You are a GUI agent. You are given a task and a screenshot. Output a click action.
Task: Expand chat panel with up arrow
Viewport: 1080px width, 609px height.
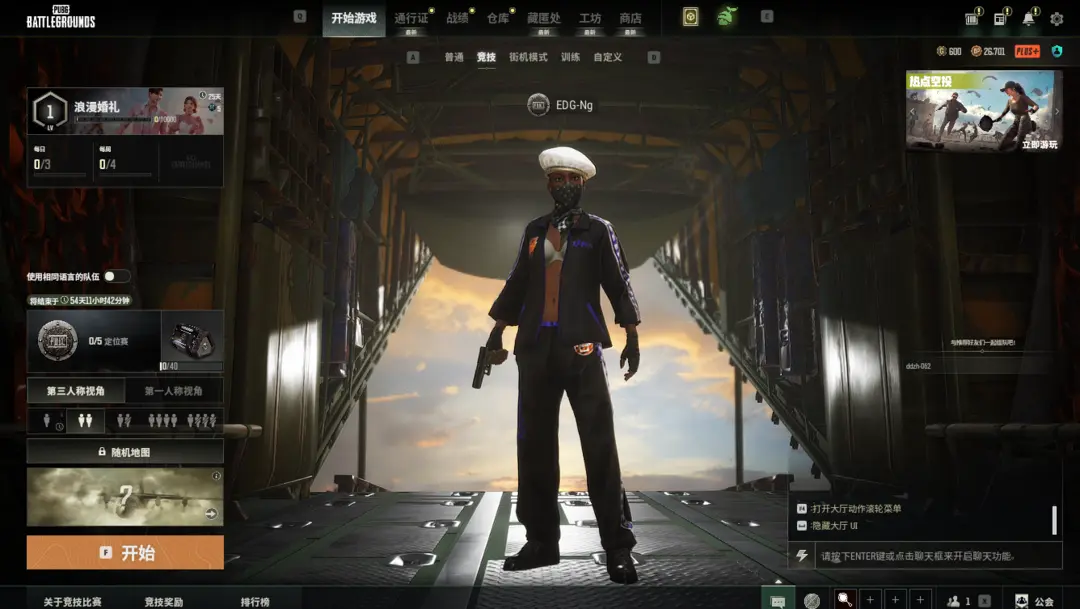pyautogui.click(x=778, y=581)
